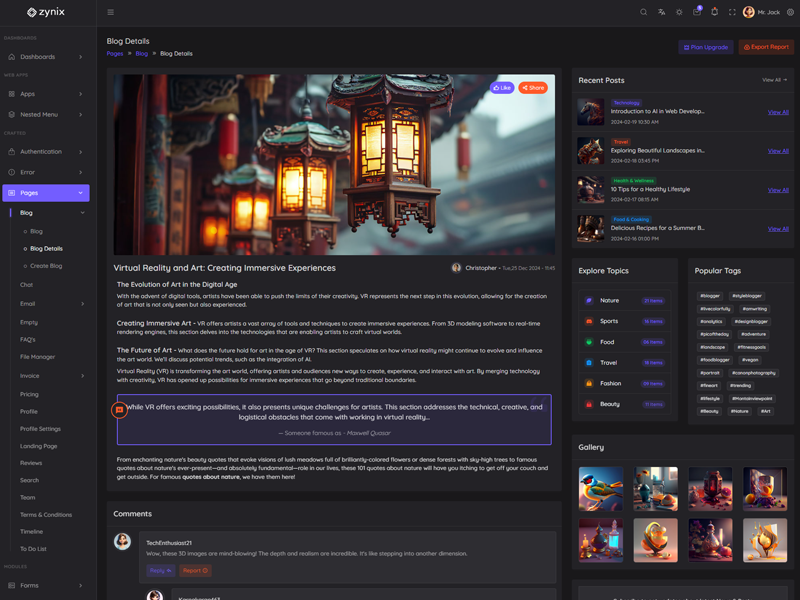The image size is (800, 600).
Task: Open the notifications bell icon
Action: point(714,12)
